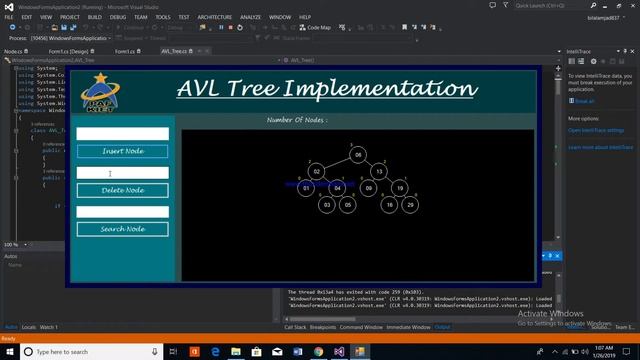Click the IntelliTrace calls view icon
The image size is (640, 360).
tap(581, 61)
